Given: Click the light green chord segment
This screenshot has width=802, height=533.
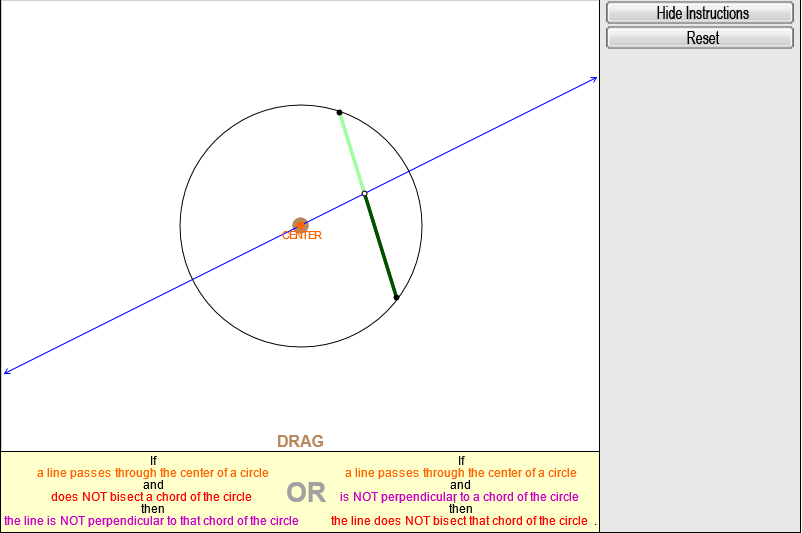Looking at the screenshot, I should tap(352, 152).
